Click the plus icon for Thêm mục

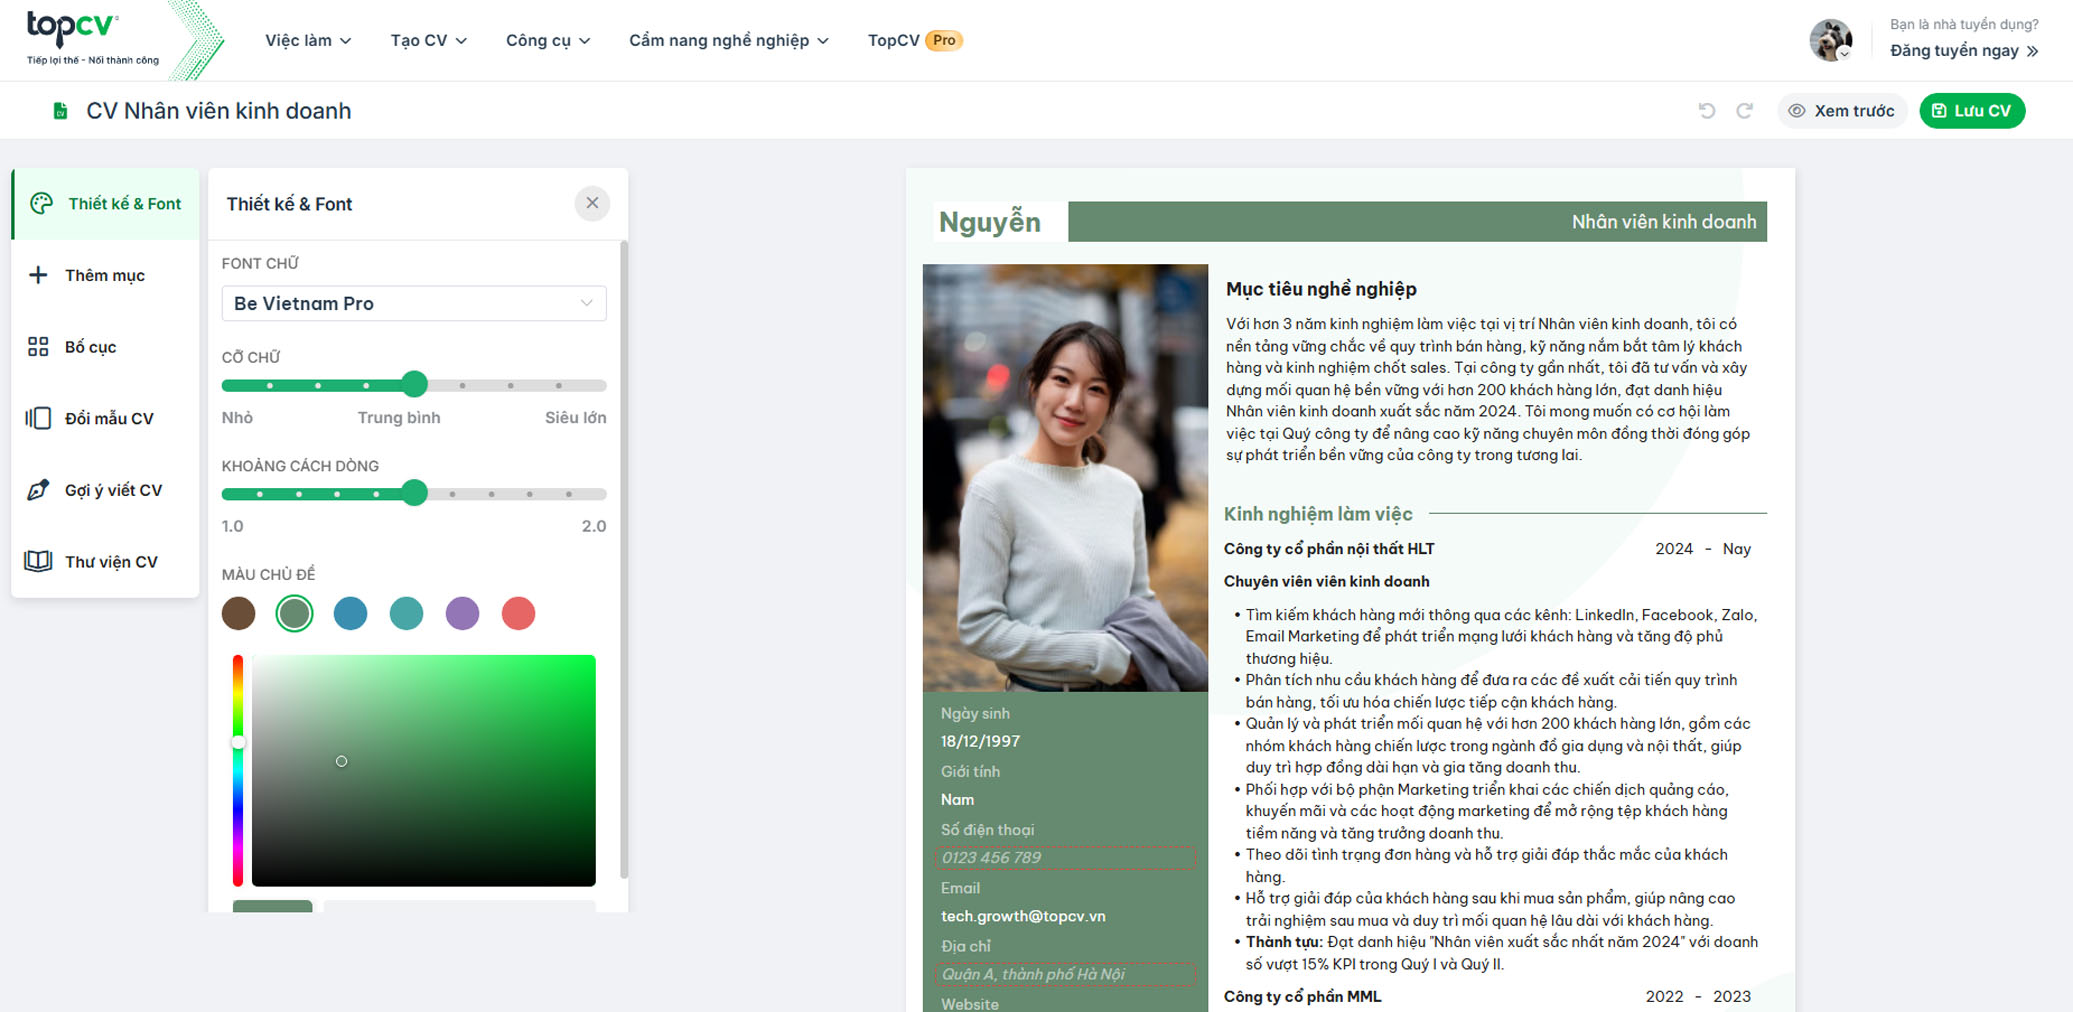coord(38,275)
